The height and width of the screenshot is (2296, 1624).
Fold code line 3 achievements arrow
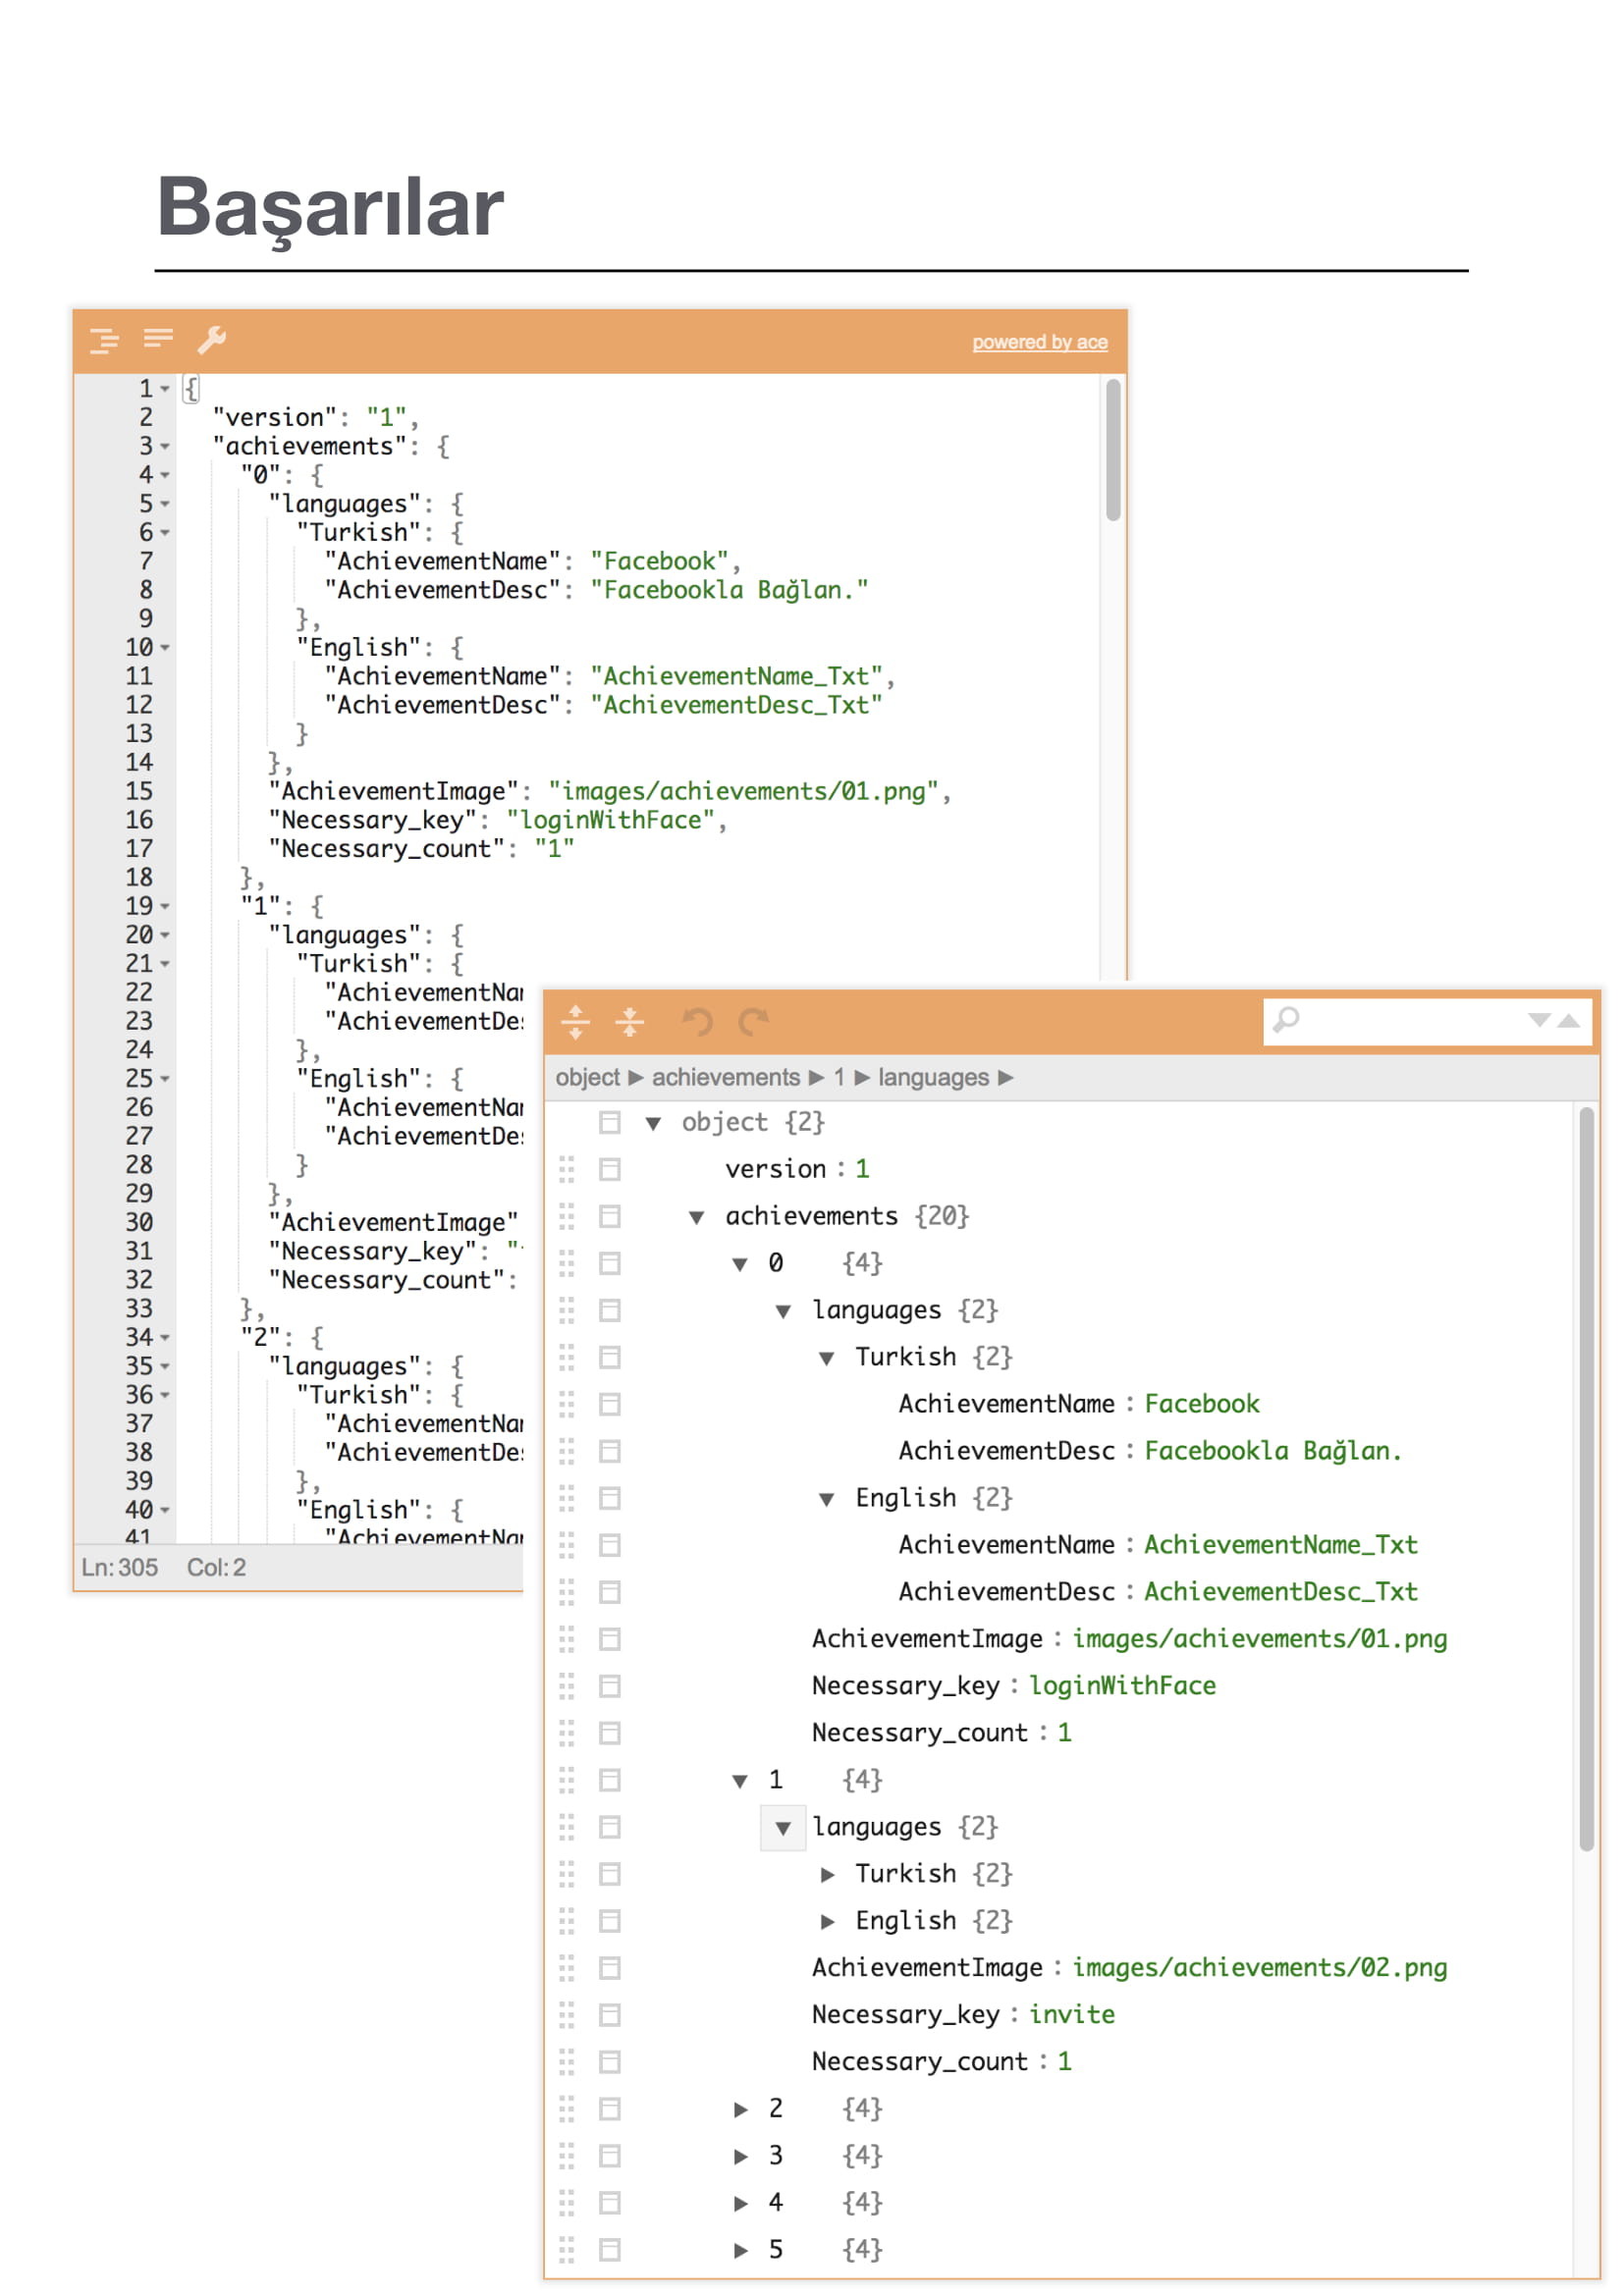point(165,446)
